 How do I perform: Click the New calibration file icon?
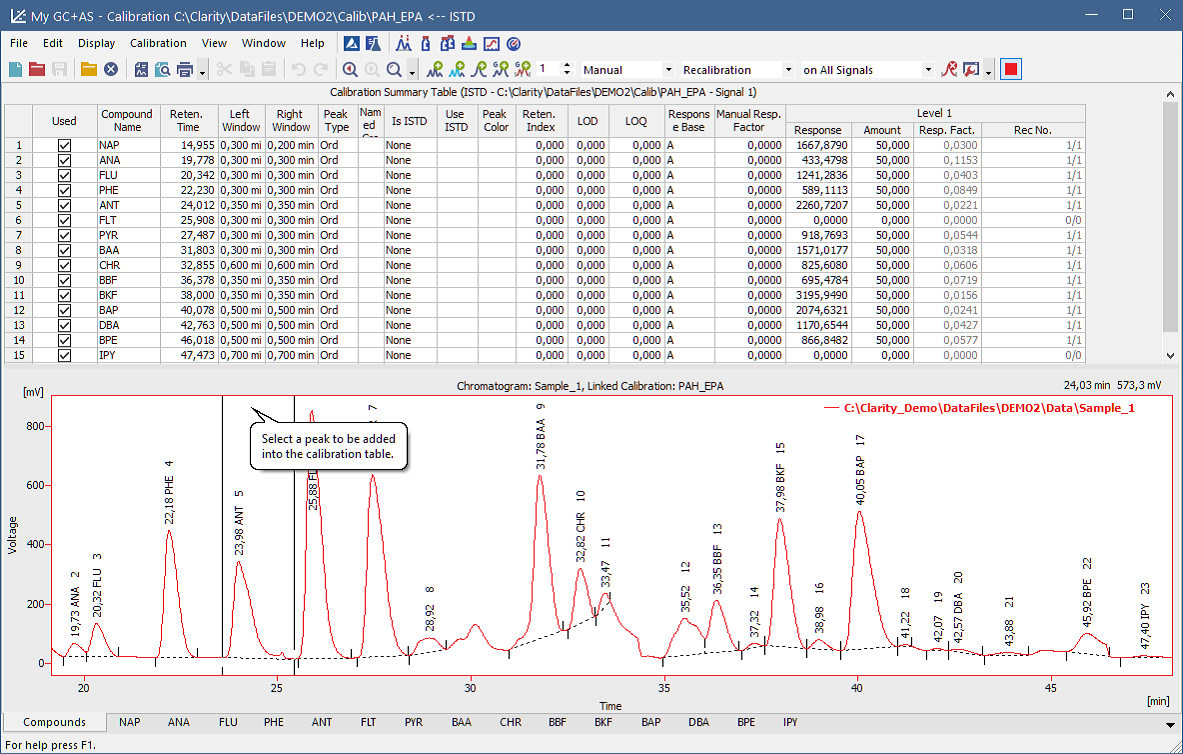tap(15, 69)
